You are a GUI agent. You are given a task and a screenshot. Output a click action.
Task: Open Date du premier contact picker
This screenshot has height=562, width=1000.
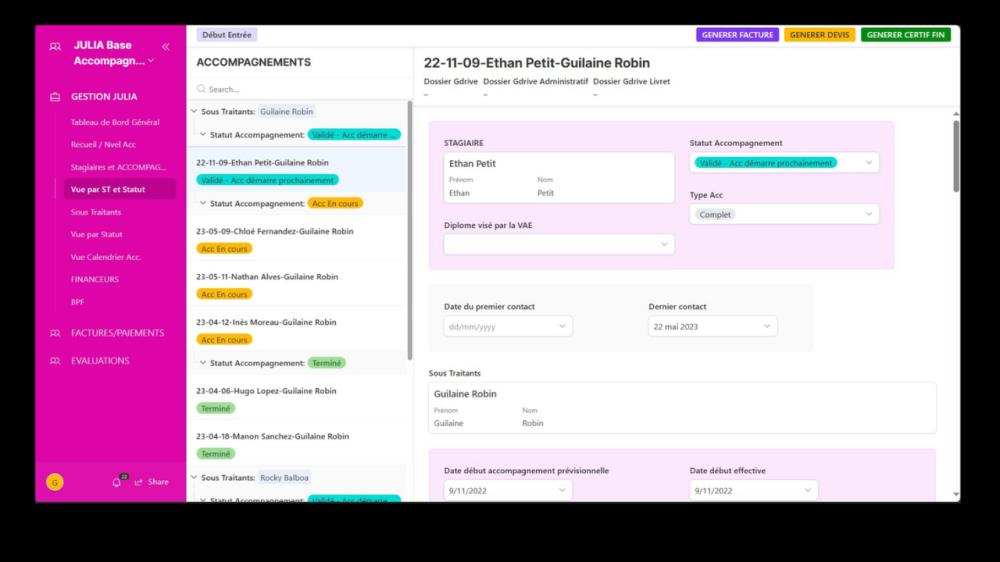508,327
